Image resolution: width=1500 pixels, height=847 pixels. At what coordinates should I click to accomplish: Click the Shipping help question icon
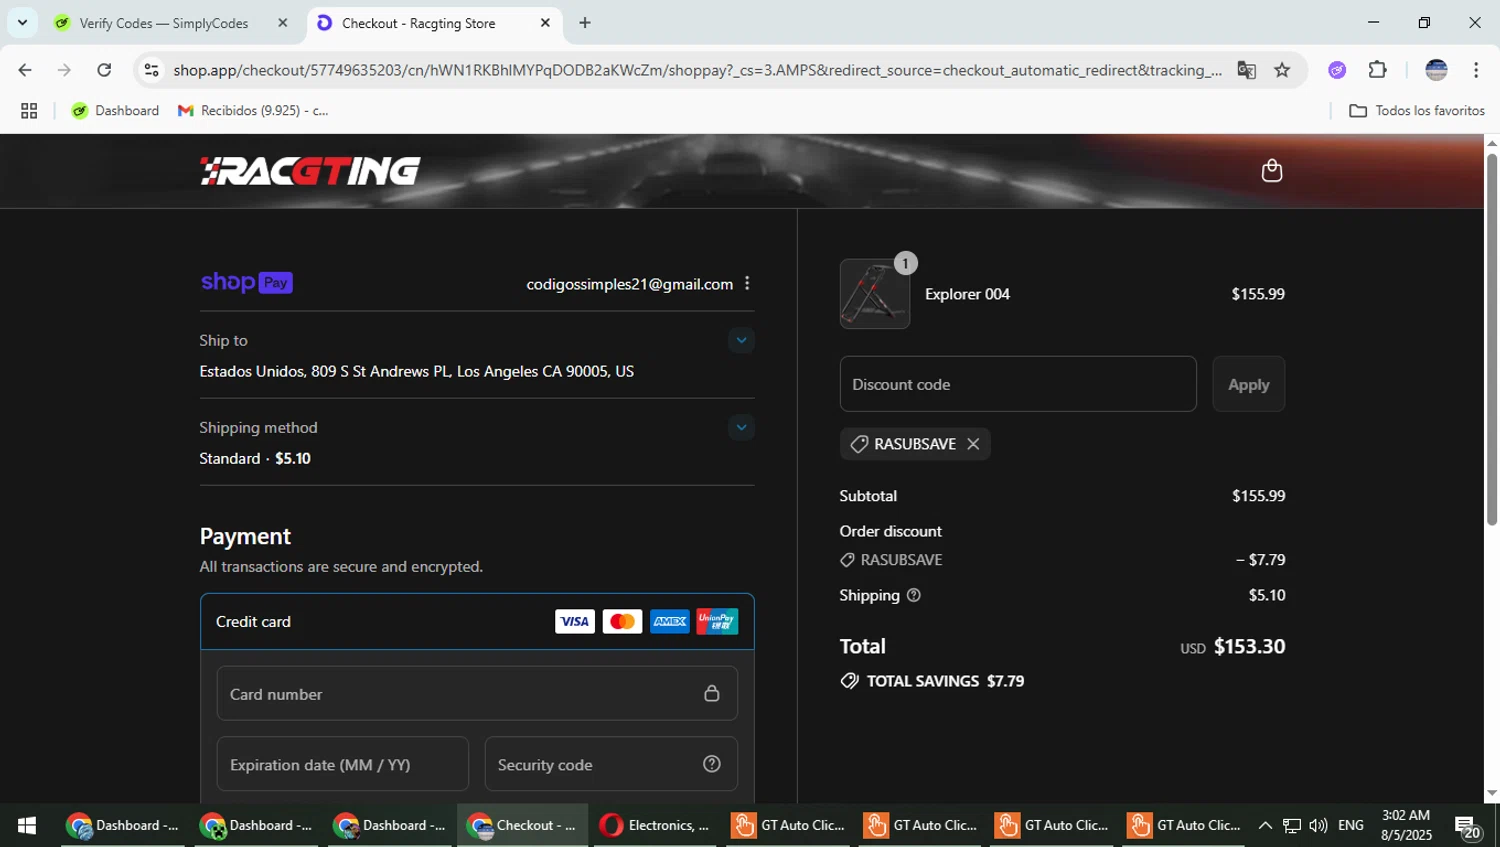[913, 595]
